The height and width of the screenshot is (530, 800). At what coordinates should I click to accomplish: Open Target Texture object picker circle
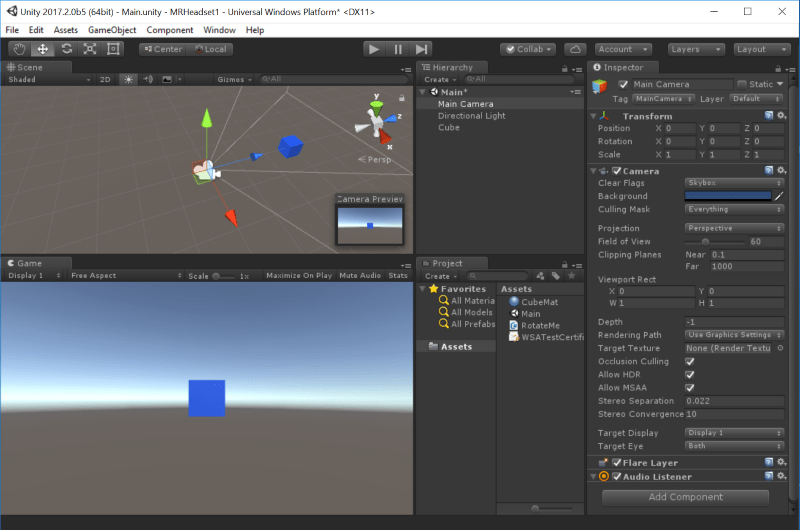coord(780,348)
